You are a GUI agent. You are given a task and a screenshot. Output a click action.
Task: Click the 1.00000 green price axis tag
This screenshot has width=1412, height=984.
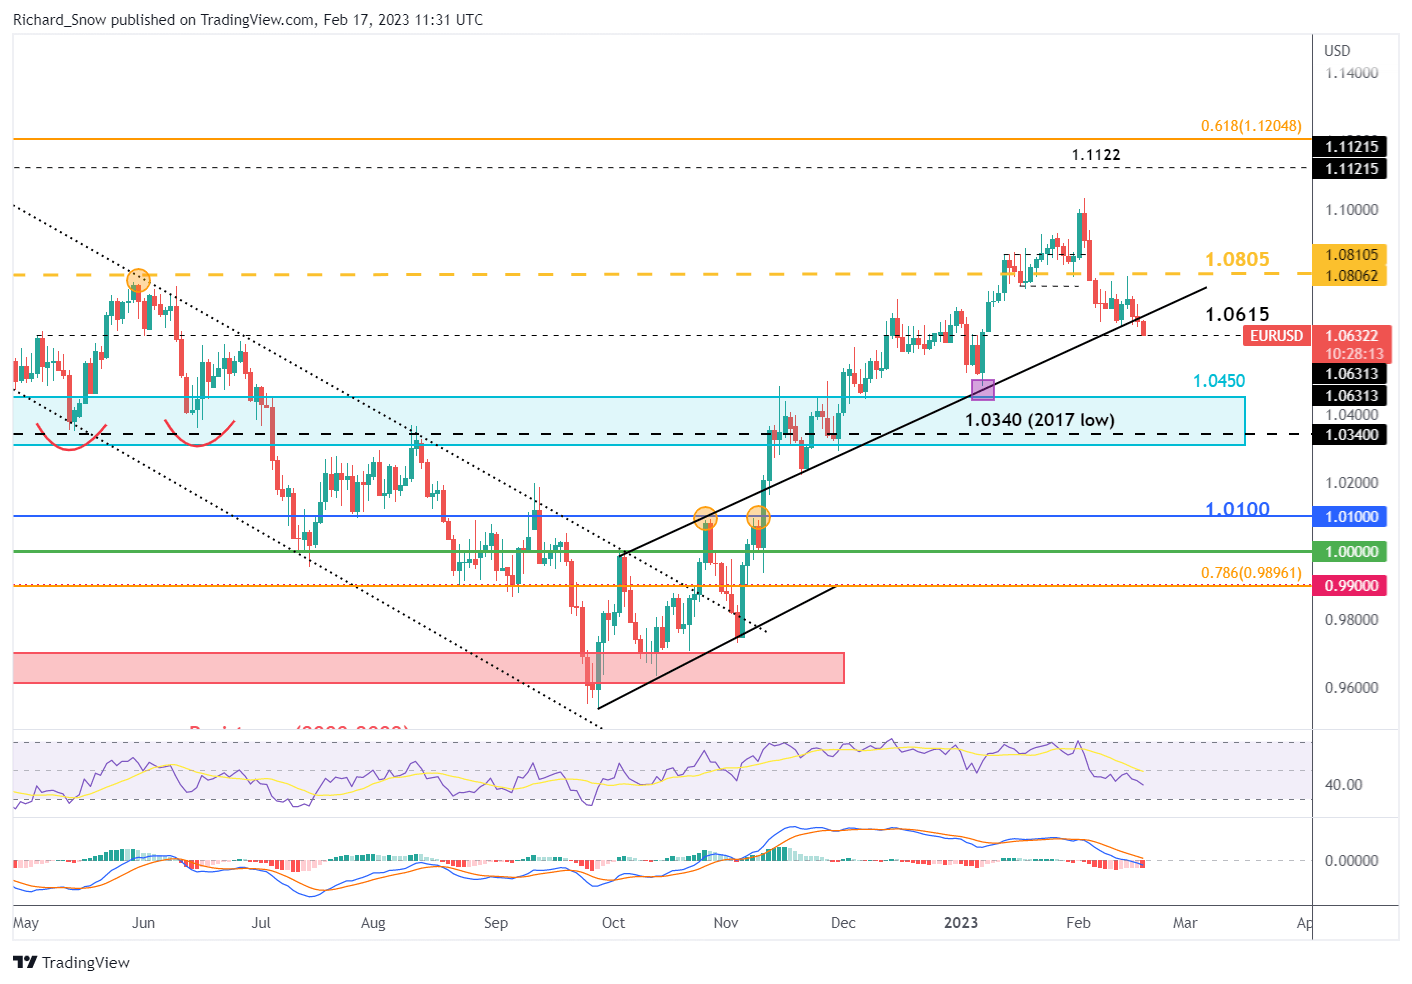coord(1351,552)
